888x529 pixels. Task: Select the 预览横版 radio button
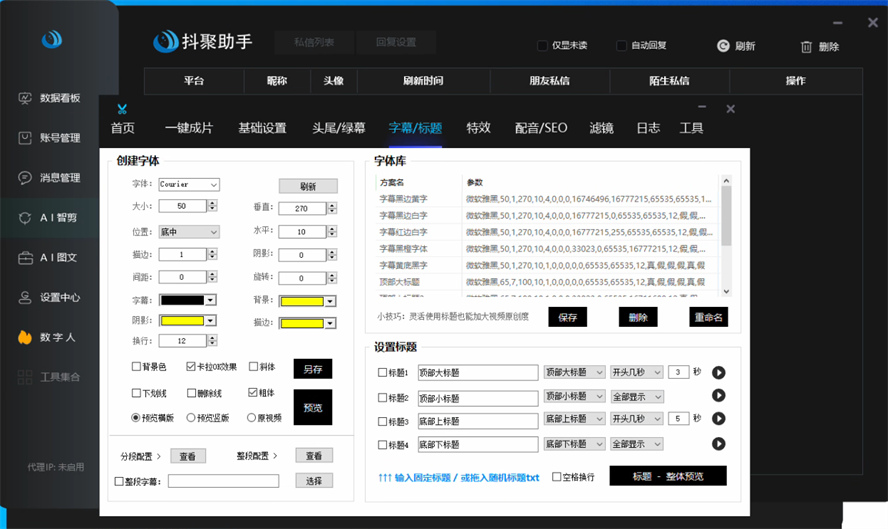coord(135,417)
